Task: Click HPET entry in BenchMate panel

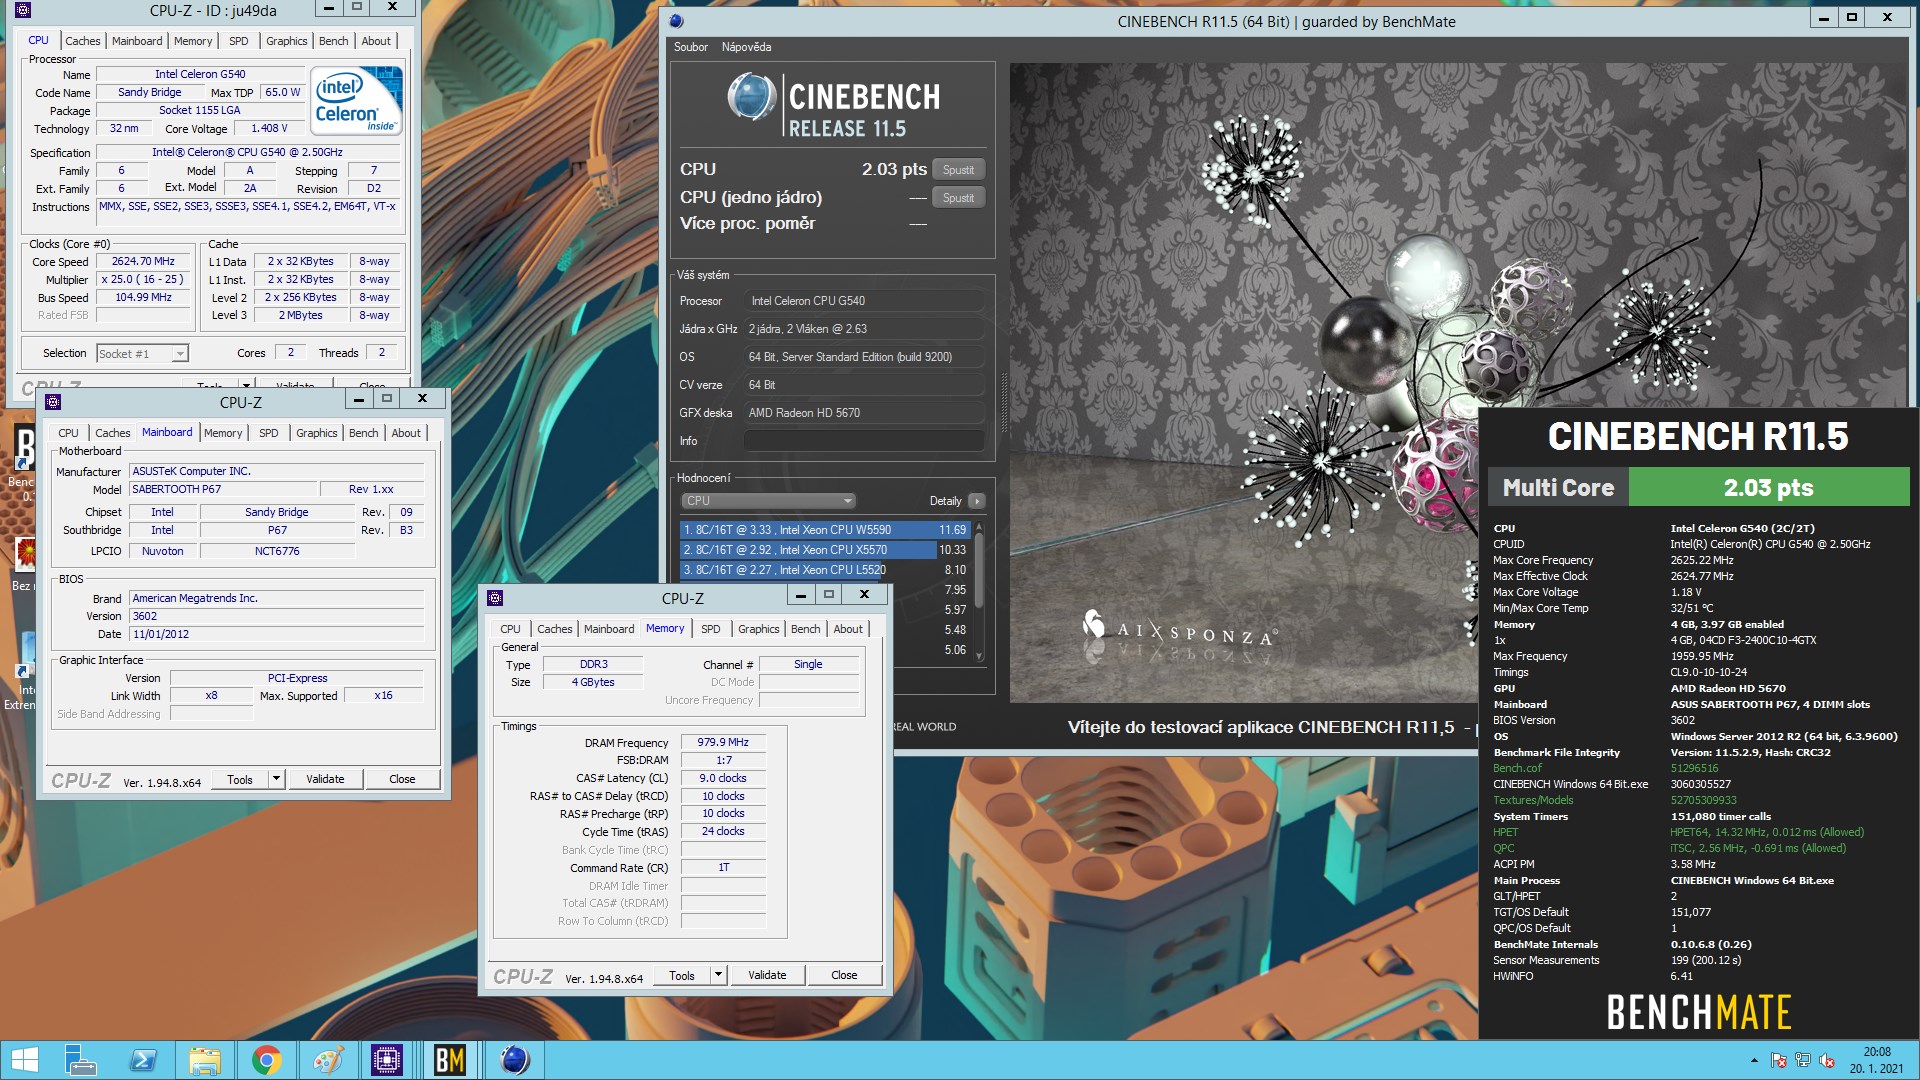Action: pyautogui.click(x=1505, y=832)
